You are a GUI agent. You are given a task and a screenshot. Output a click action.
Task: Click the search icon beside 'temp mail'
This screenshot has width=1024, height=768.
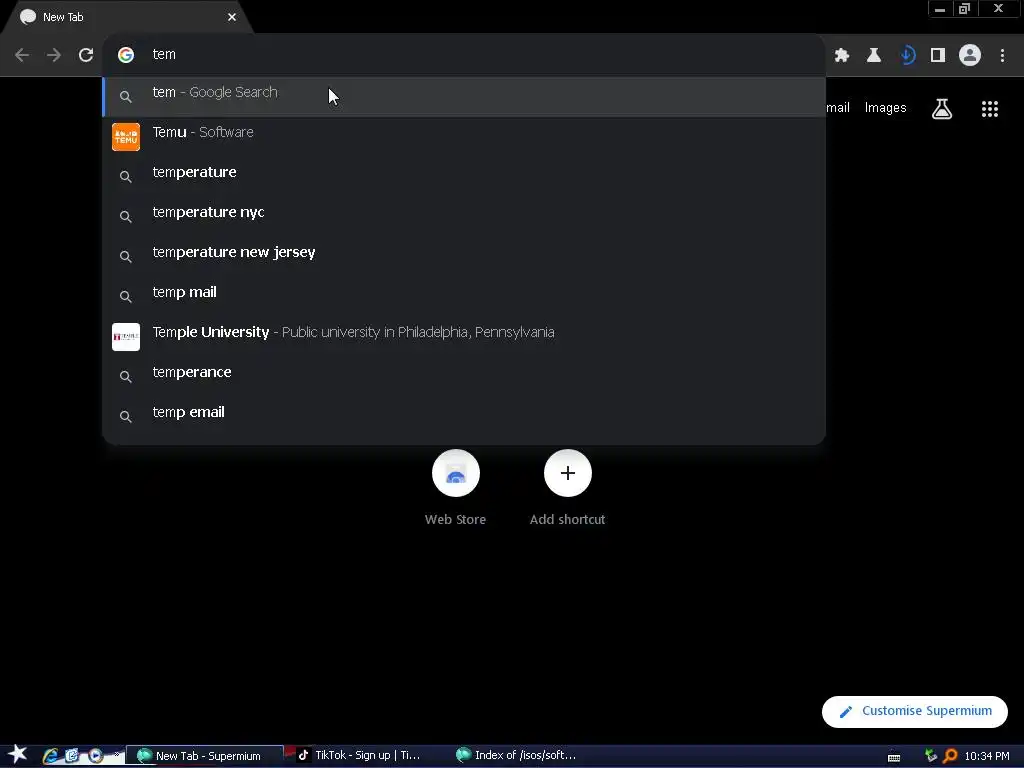pyautogui.click(x=126, y=296)
